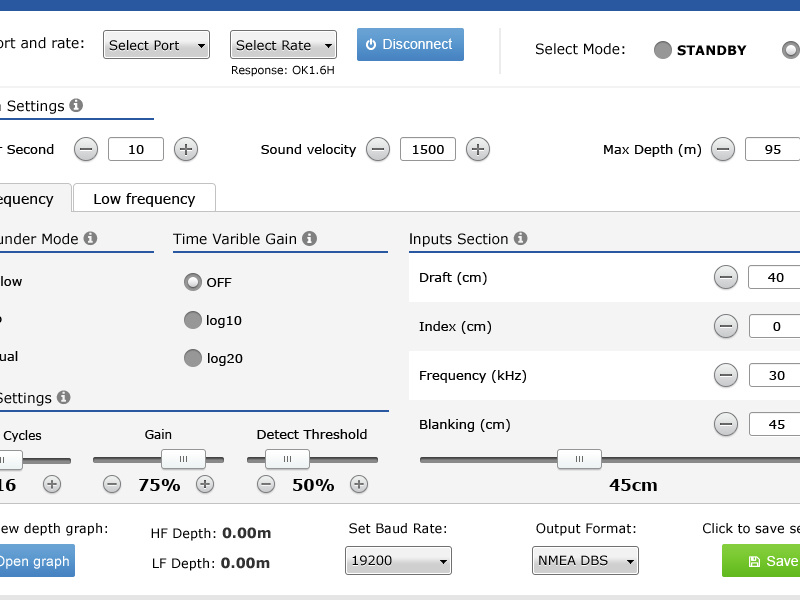
Task: Open the Select Rate dropdown
Action: [x=283, y=45]
